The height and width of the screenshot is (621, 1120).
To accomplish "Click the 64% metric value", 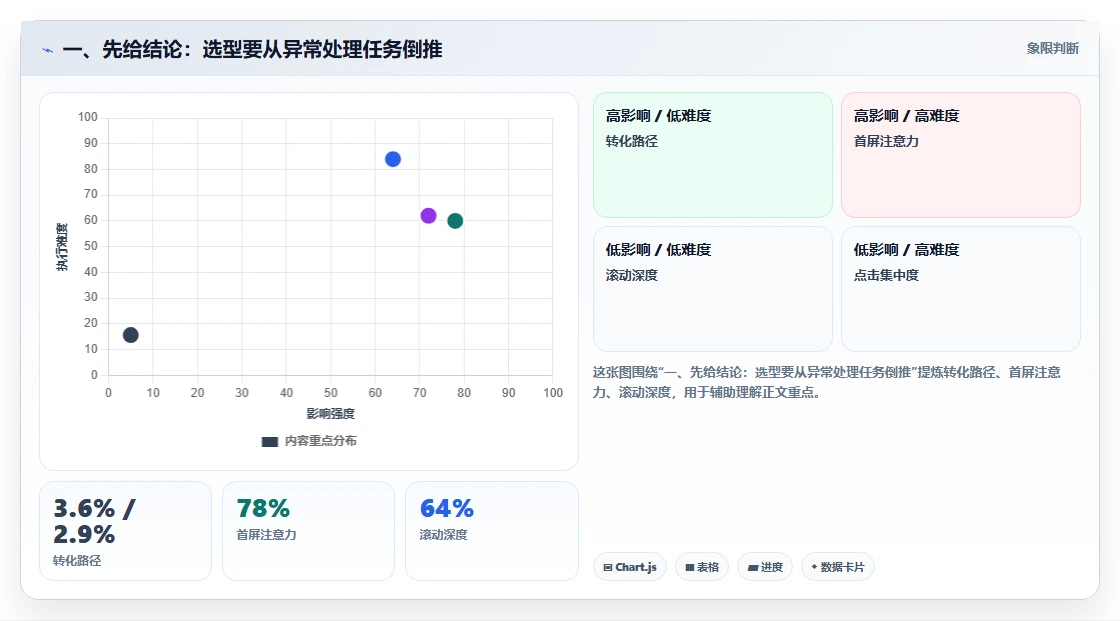I will click(446, 508).
